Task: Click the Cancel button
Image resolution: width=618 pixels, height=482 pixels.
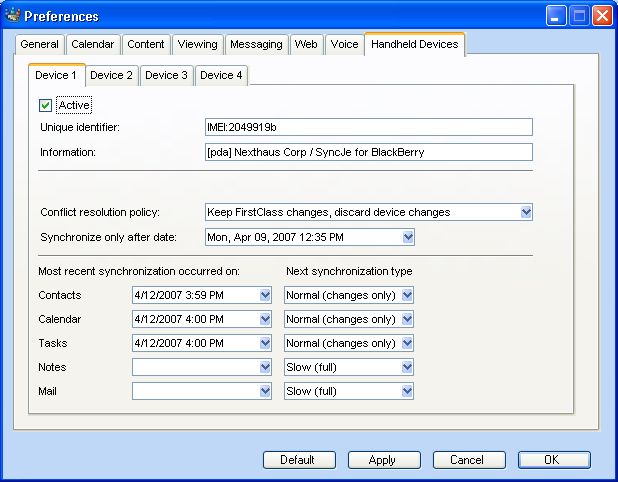Action: [469, 460]
